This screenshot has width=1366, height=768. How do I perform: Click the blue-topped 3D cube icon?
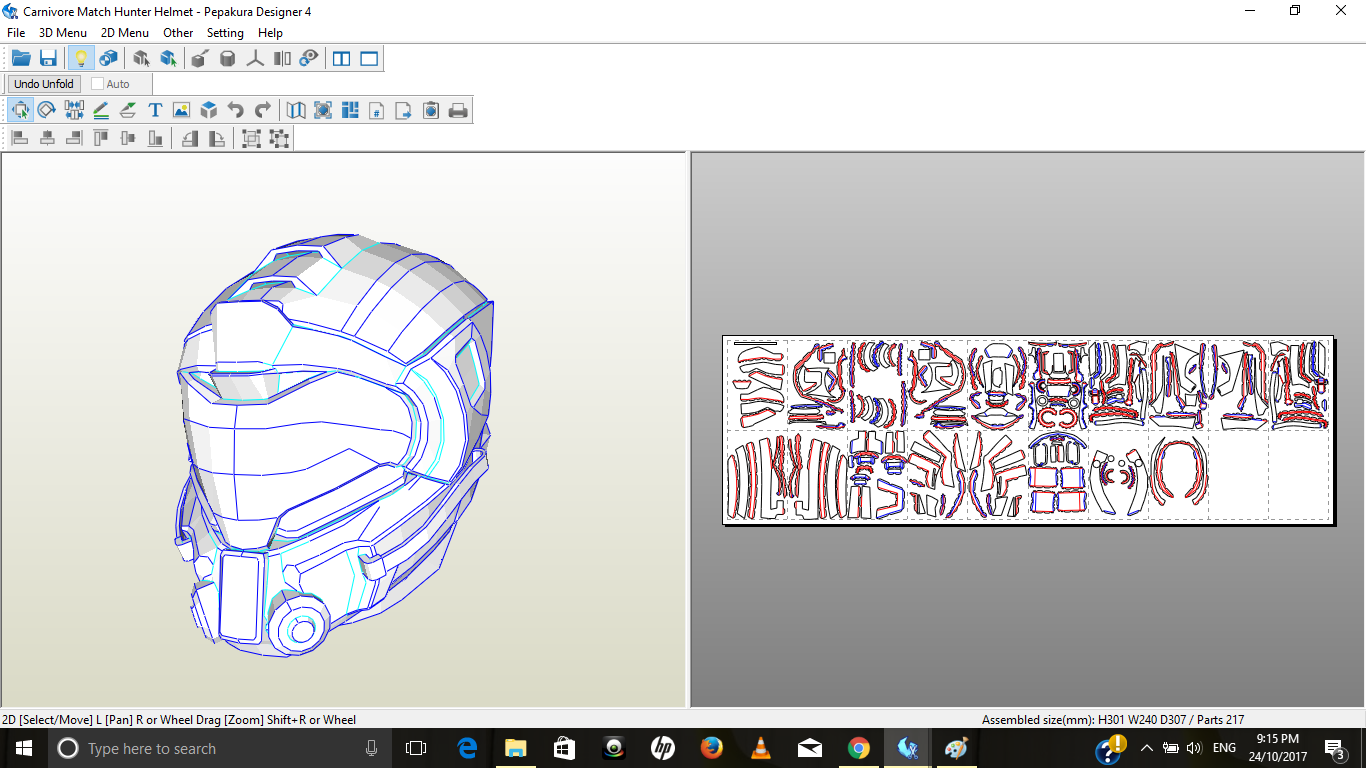click(208, 110)
